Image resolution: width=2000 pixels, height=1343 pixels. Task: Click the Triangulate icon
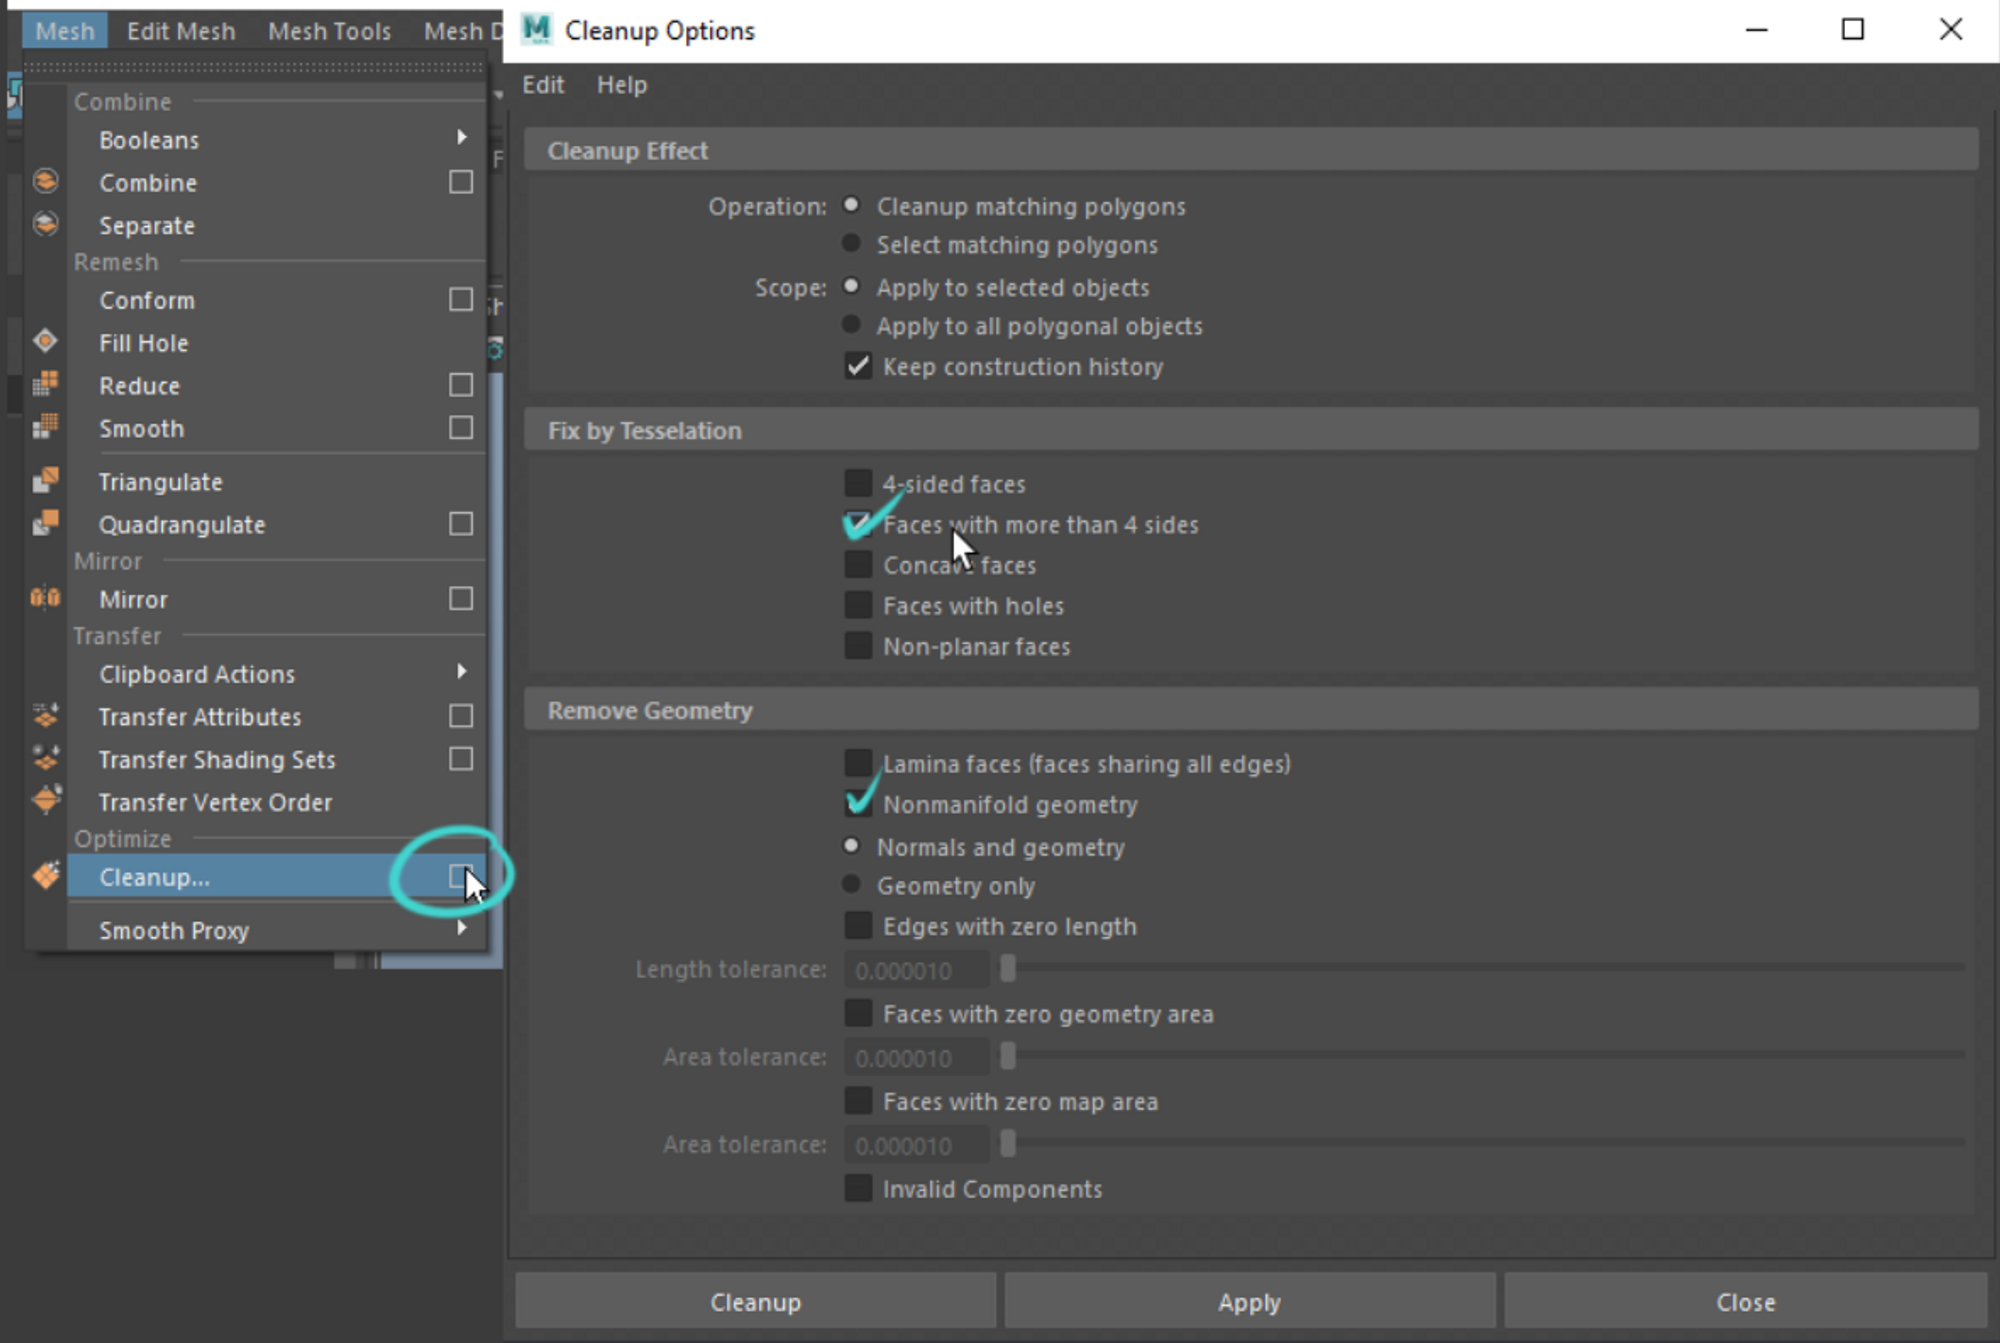pyautogui.click(x=45, y=480)
